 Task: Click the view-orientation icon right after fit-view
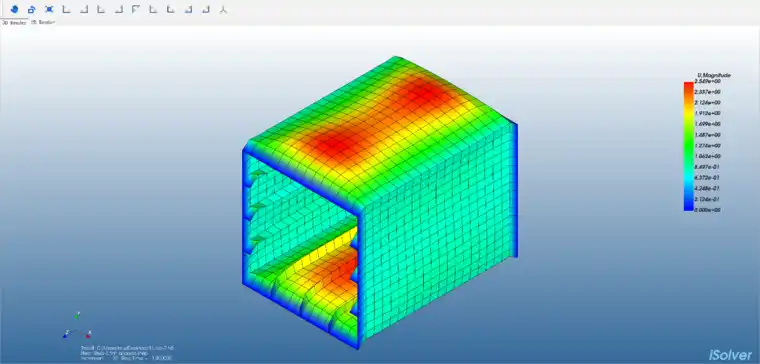pos(66,9)
